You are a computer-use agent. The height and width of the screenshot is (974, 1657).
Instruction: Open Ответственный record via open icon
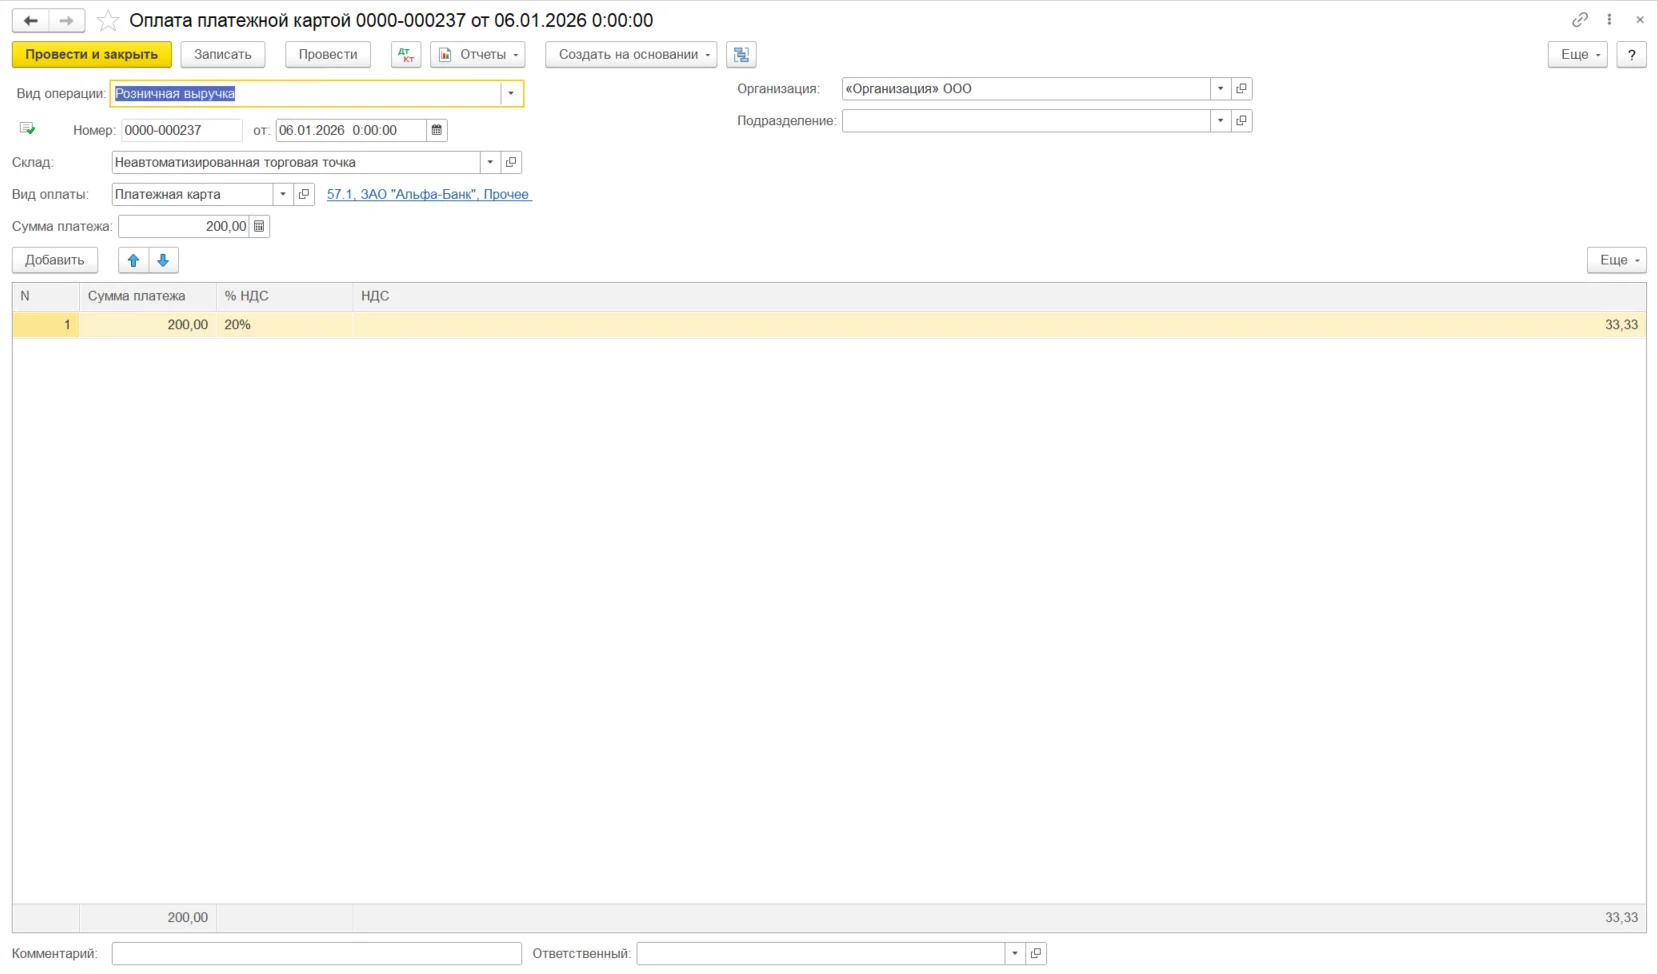[1036, 953]
